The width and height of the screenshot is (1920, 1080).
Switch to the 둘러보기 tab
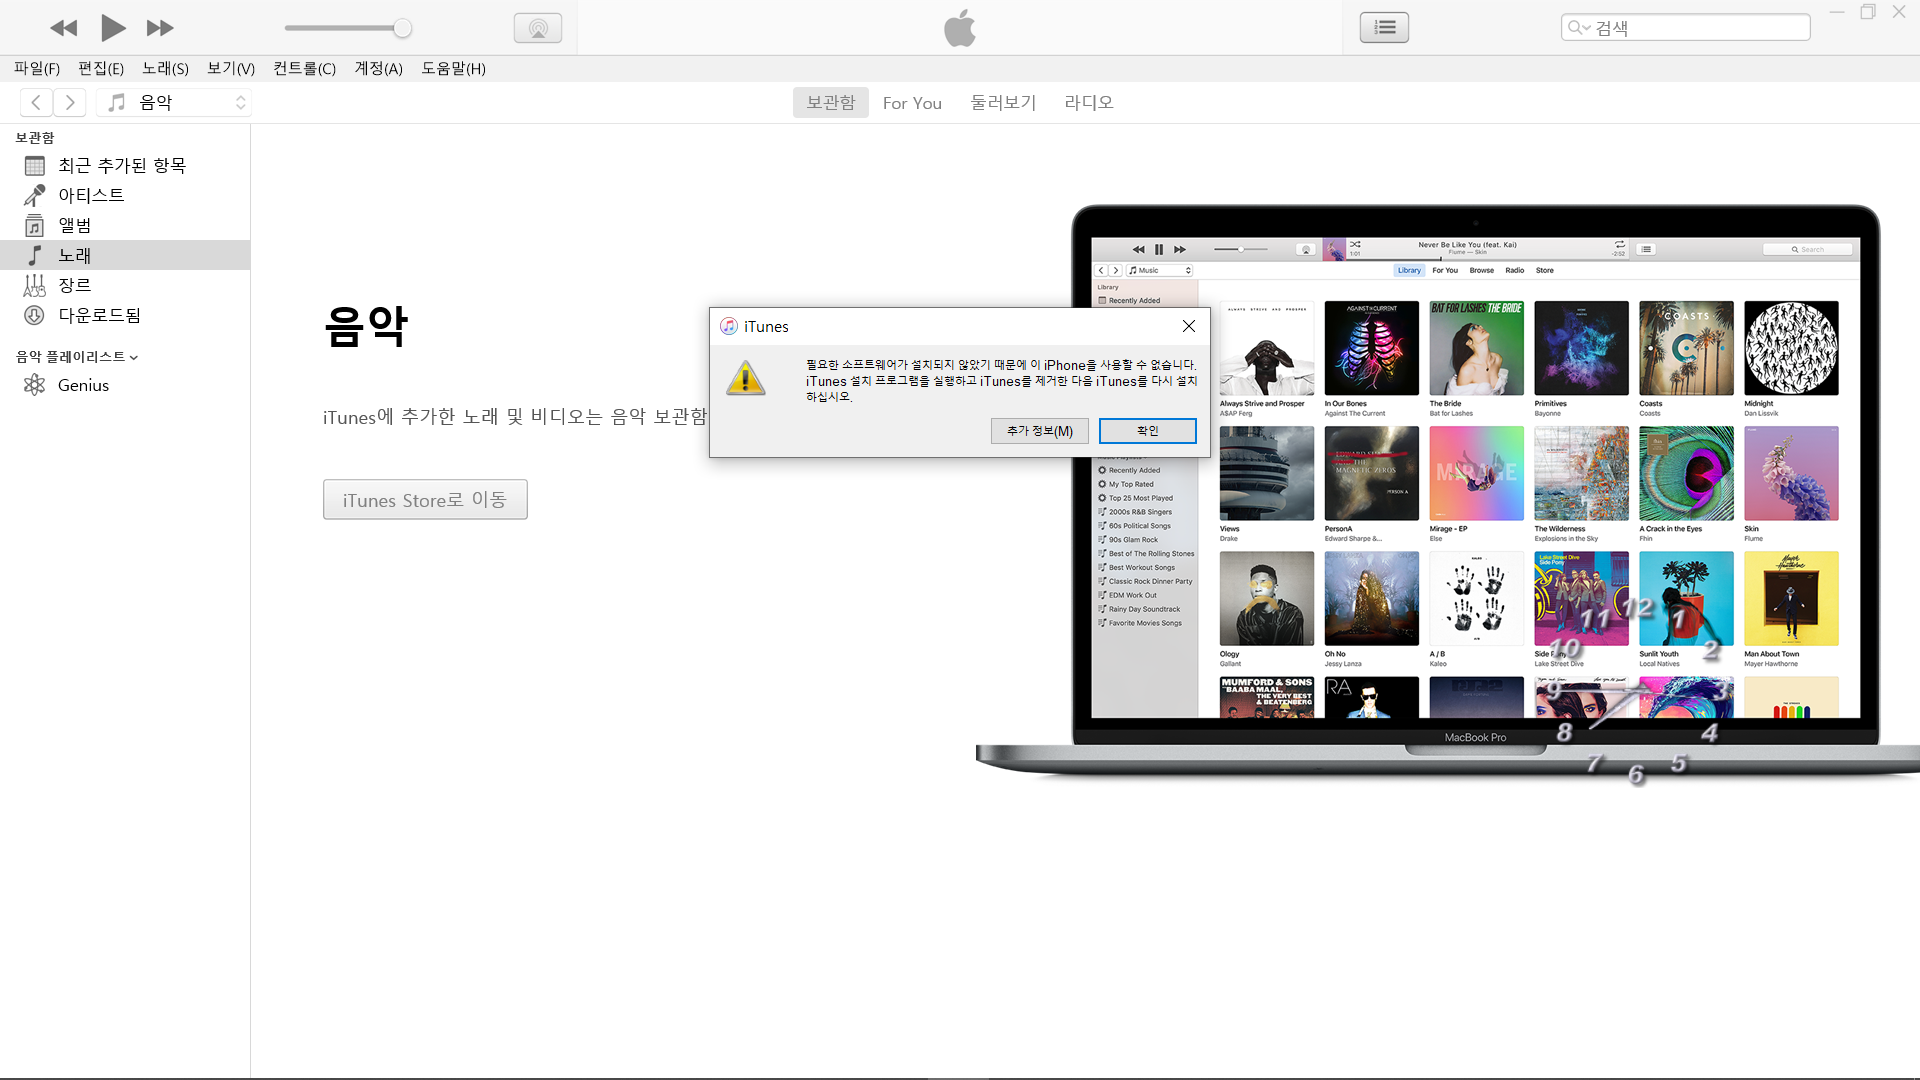[x=1003, y=102]
